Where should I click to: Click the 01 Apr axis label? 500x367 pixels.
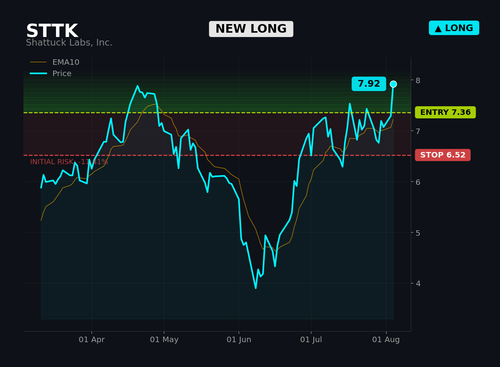[92, 340]
